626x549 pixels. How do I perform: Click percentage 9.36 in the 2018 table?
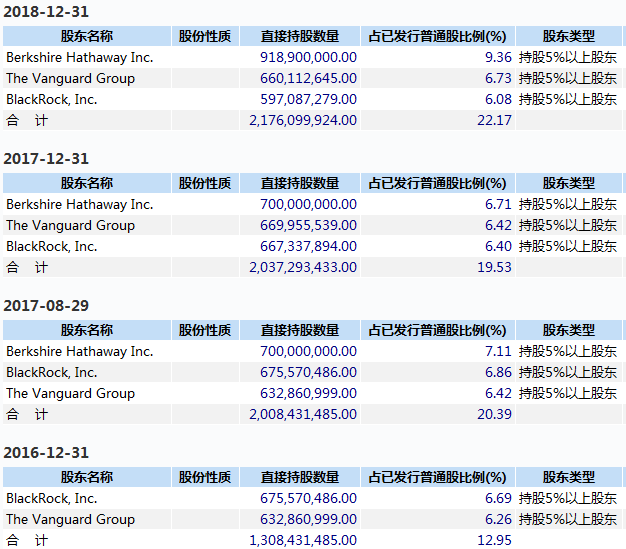coord(498,57)
